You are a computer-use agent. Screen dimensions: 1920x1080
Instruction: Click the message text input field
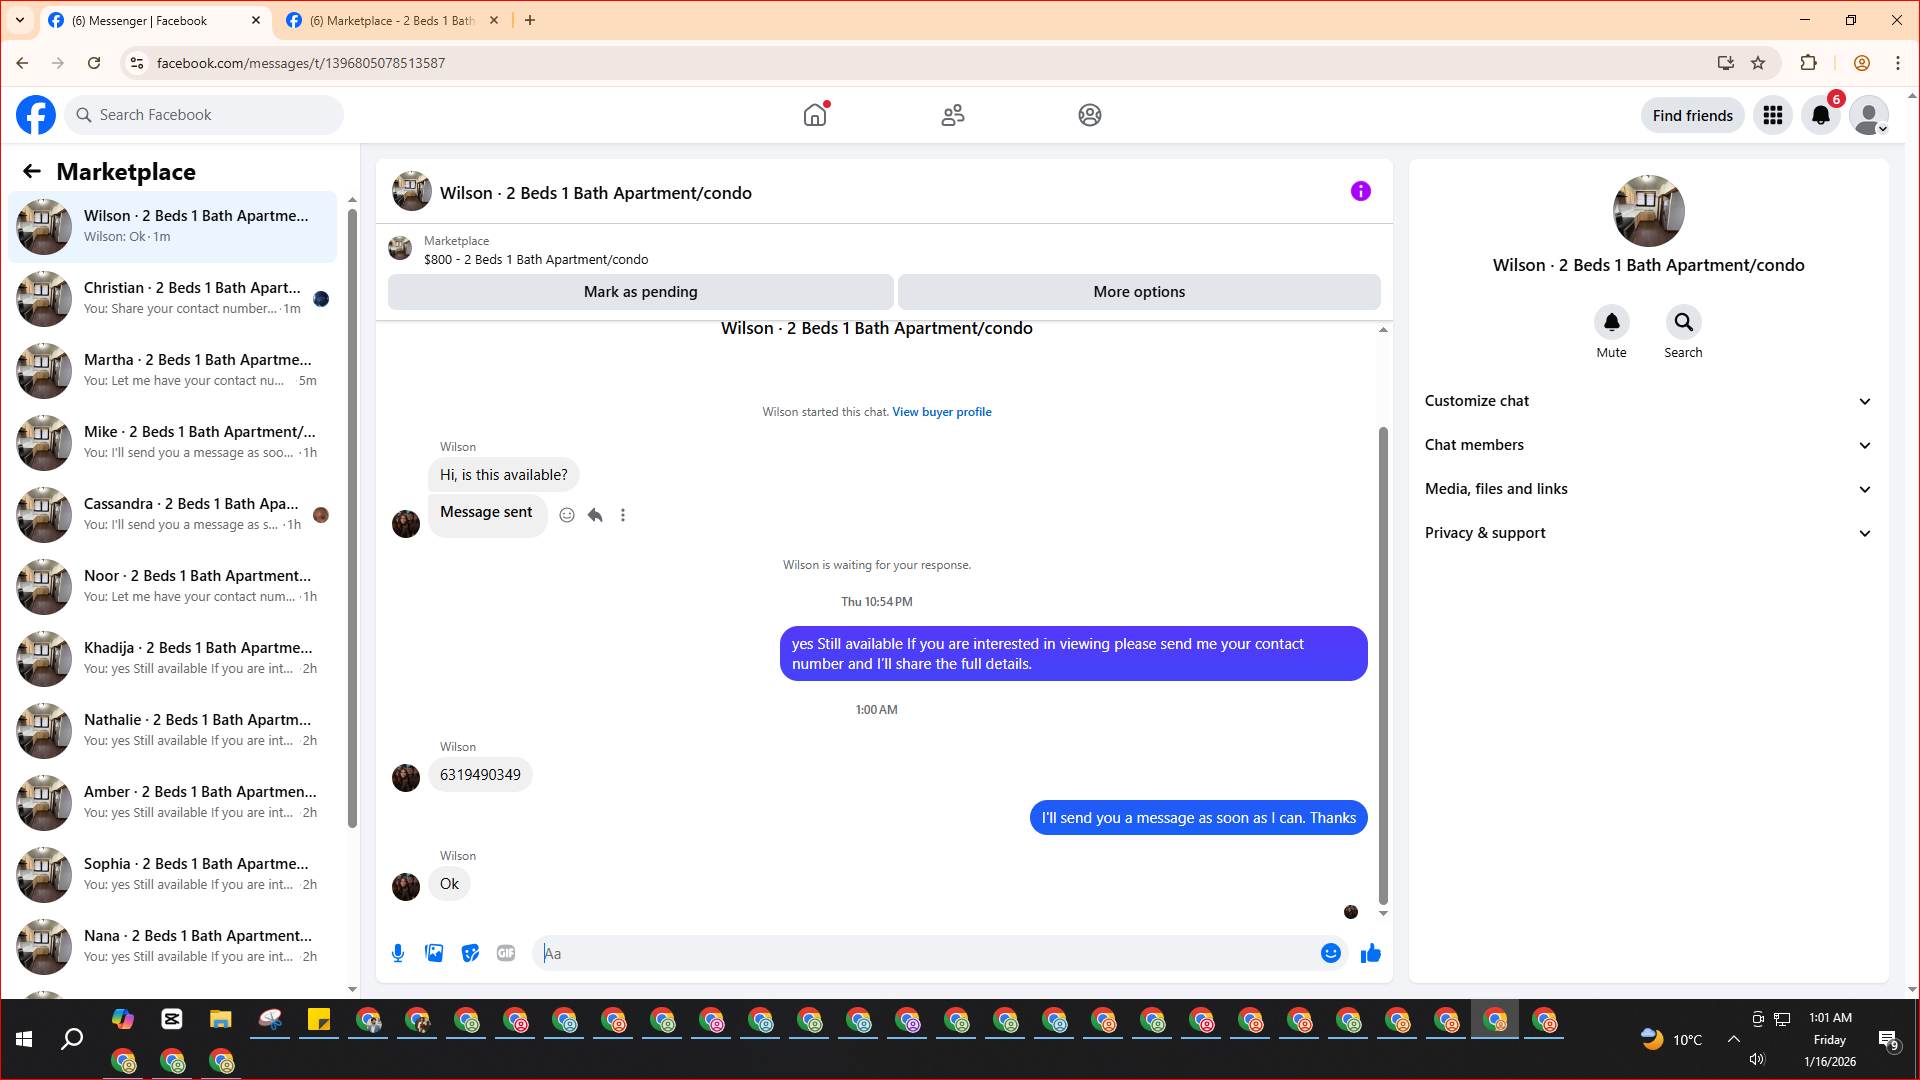click(930, 953)
